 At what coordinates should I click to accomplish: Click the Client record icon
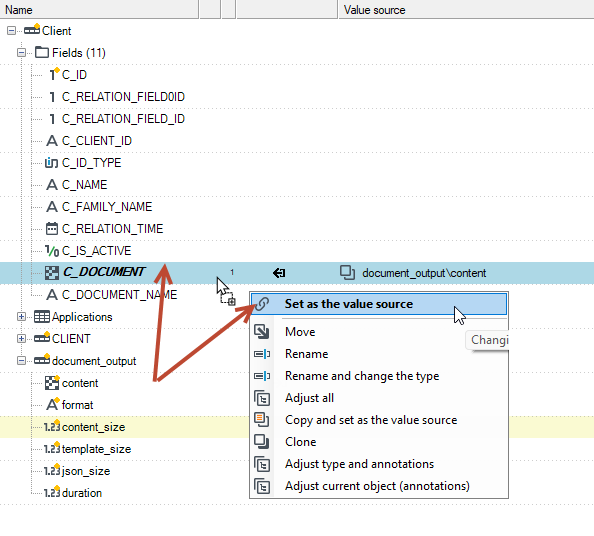32,29
